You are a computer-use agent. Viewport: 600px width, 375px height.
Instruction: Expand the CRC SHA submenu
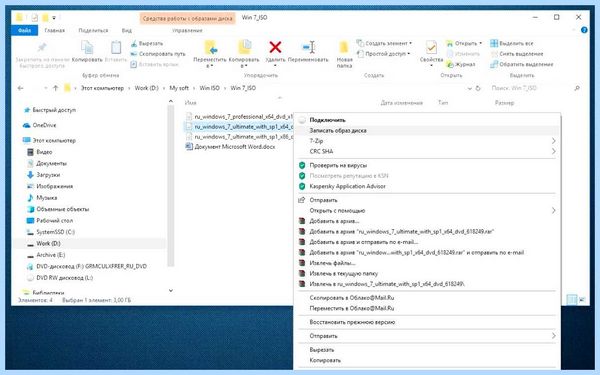click(x=427, y=152)
